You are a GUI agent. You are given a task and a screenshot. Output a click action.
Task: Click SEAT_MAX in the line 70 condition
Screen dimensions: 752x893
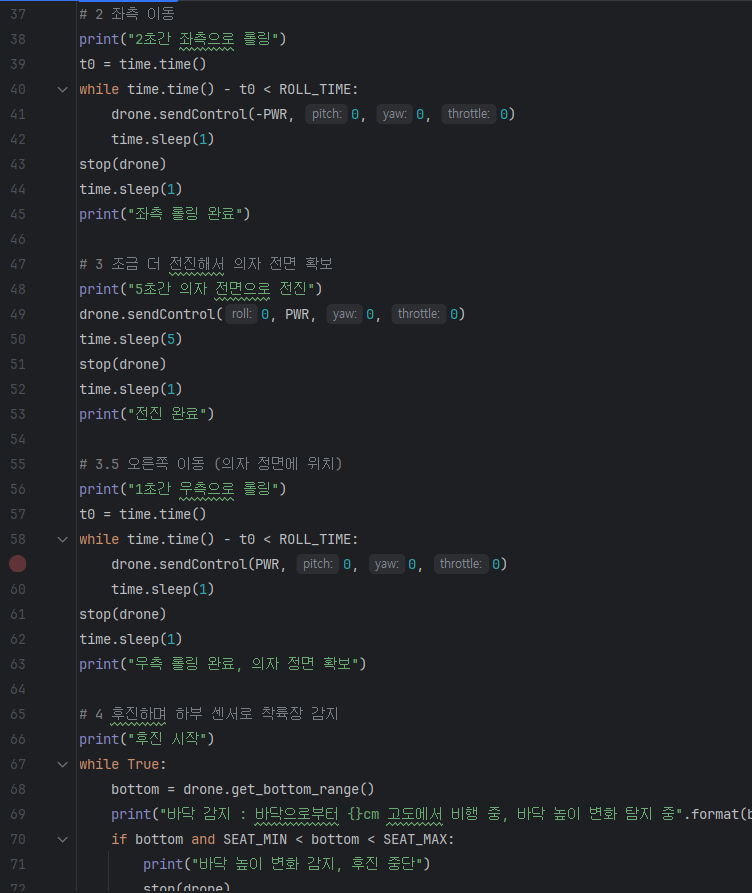pyautogui.click(x=418, y=839)
